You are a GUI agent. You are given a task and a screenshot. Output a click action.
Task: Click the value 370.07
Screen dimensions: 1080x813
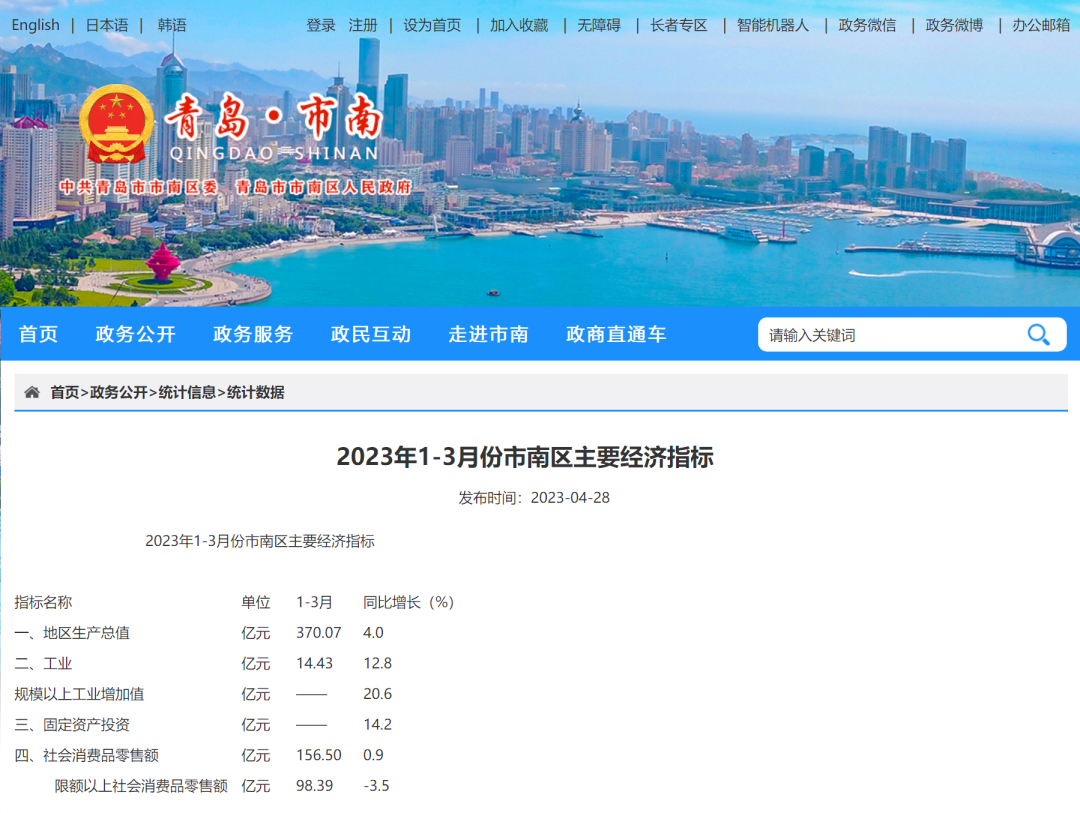point(319,632)
